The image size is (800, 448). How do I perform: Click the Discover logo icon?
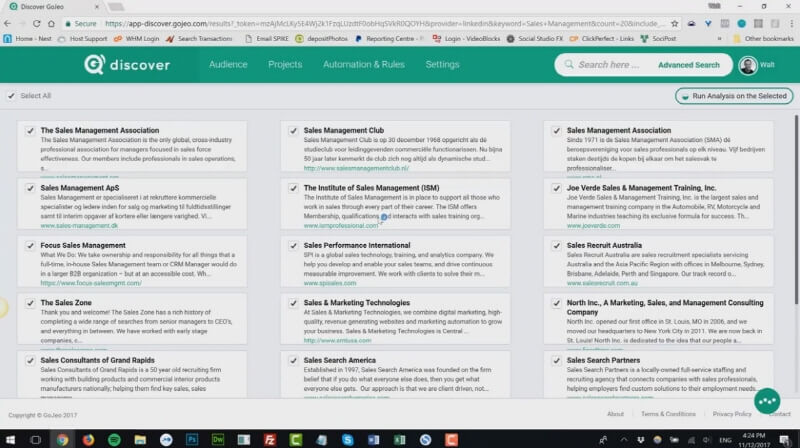tap(95, 64)
